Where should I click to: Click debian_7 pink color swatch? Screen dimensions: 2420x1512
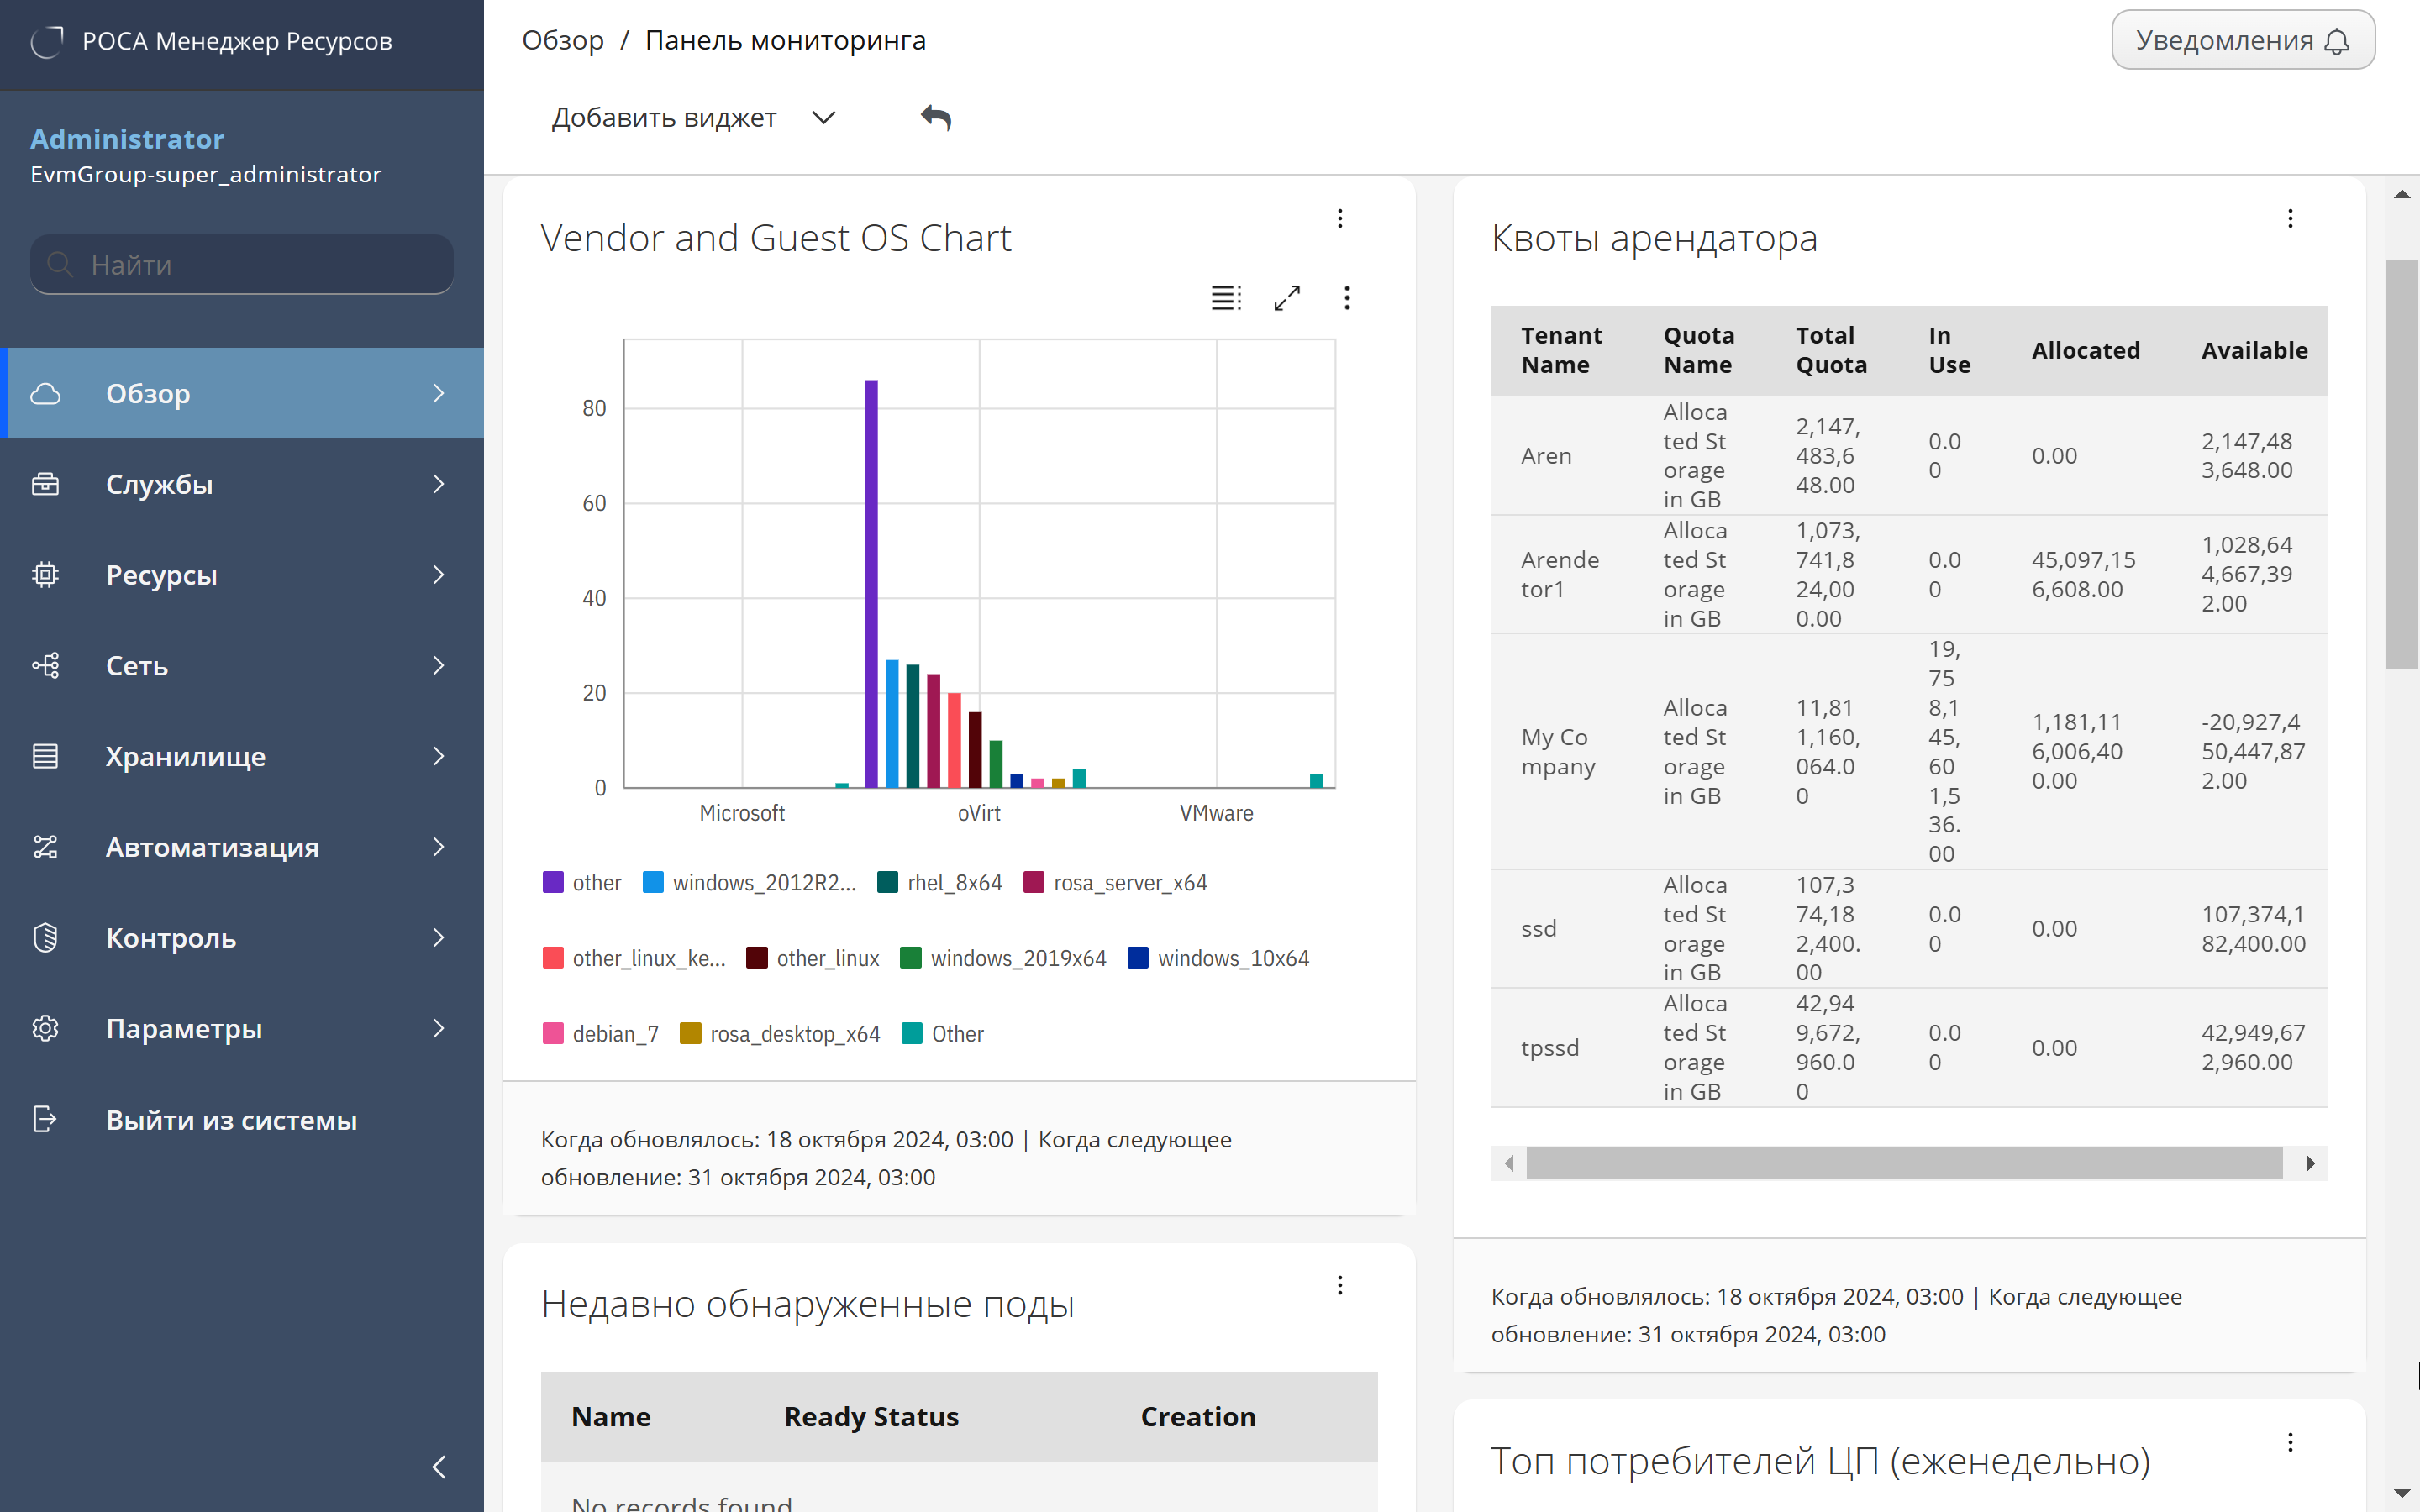tap(552, 1033)
